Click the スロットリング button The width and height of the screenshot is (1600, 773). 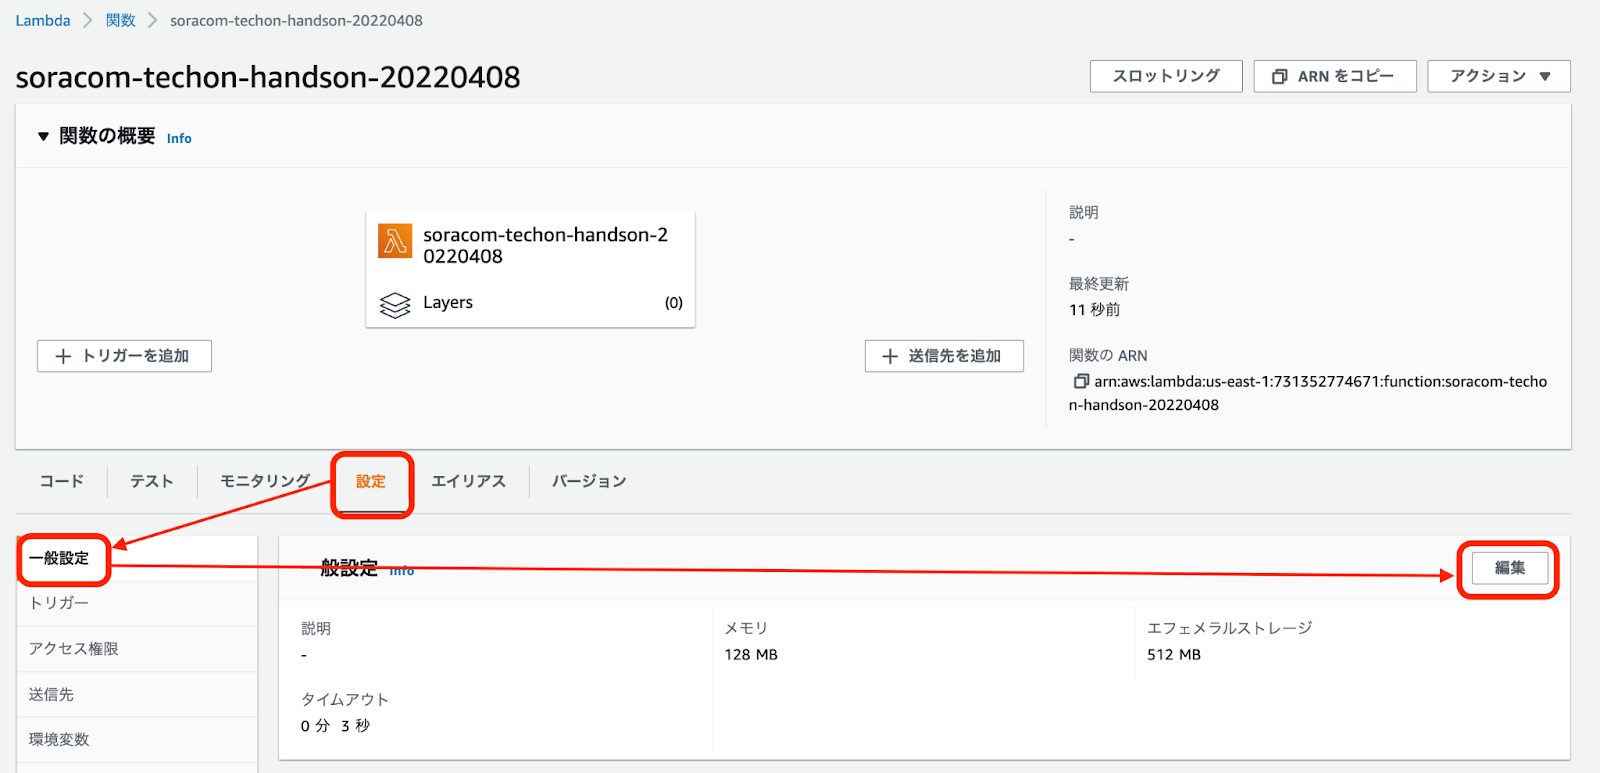tap(1166, 76)
